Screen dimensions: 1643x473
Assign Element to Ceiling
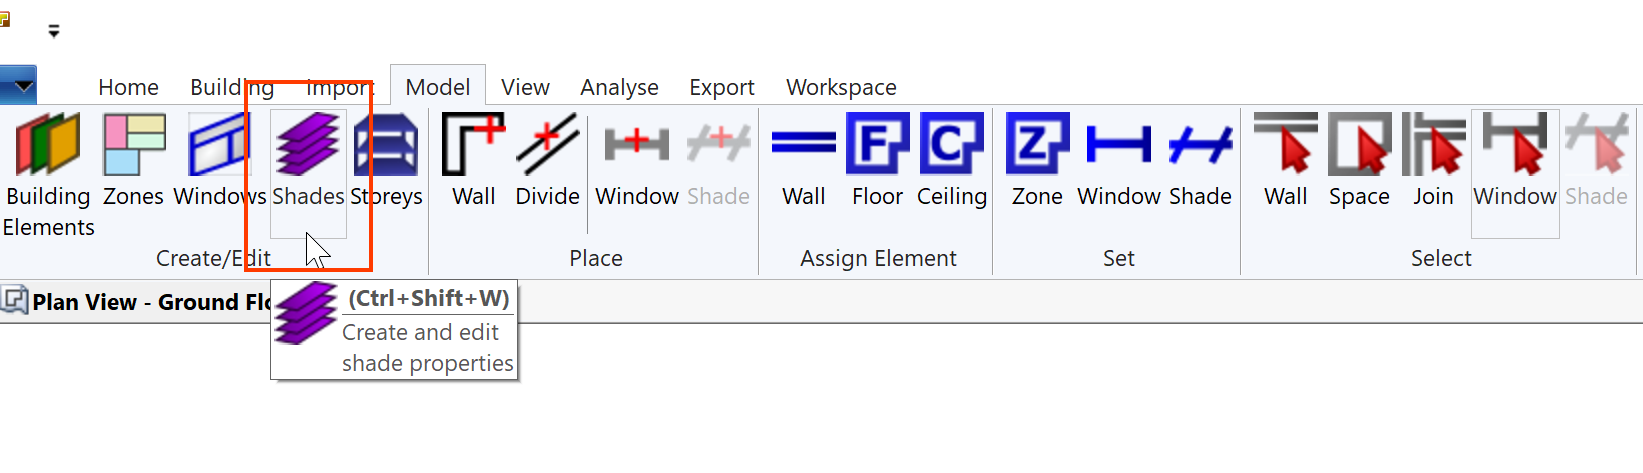pos(952,162)
